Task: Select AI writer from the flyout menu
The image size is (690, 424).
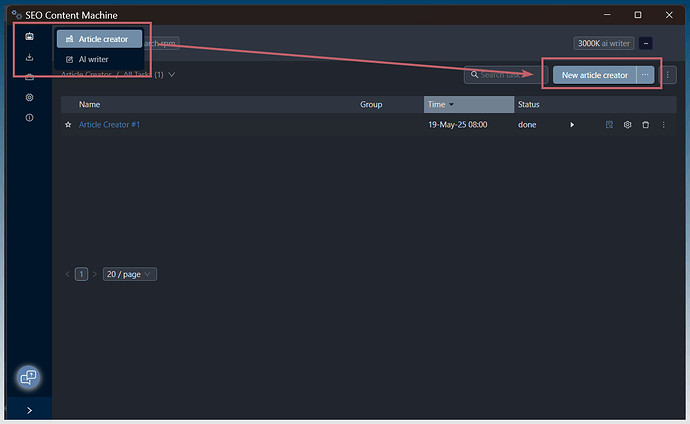Action: [x=99, y=59]
